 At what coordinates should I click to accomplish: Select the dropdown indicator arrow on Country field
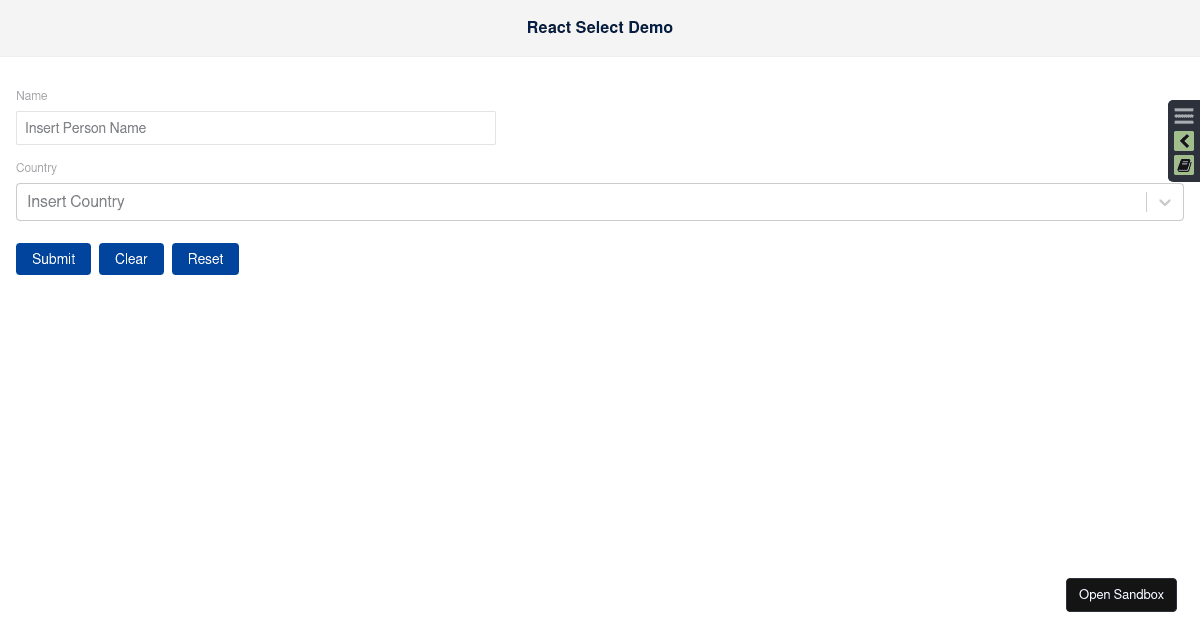(x=1164, y=202)
